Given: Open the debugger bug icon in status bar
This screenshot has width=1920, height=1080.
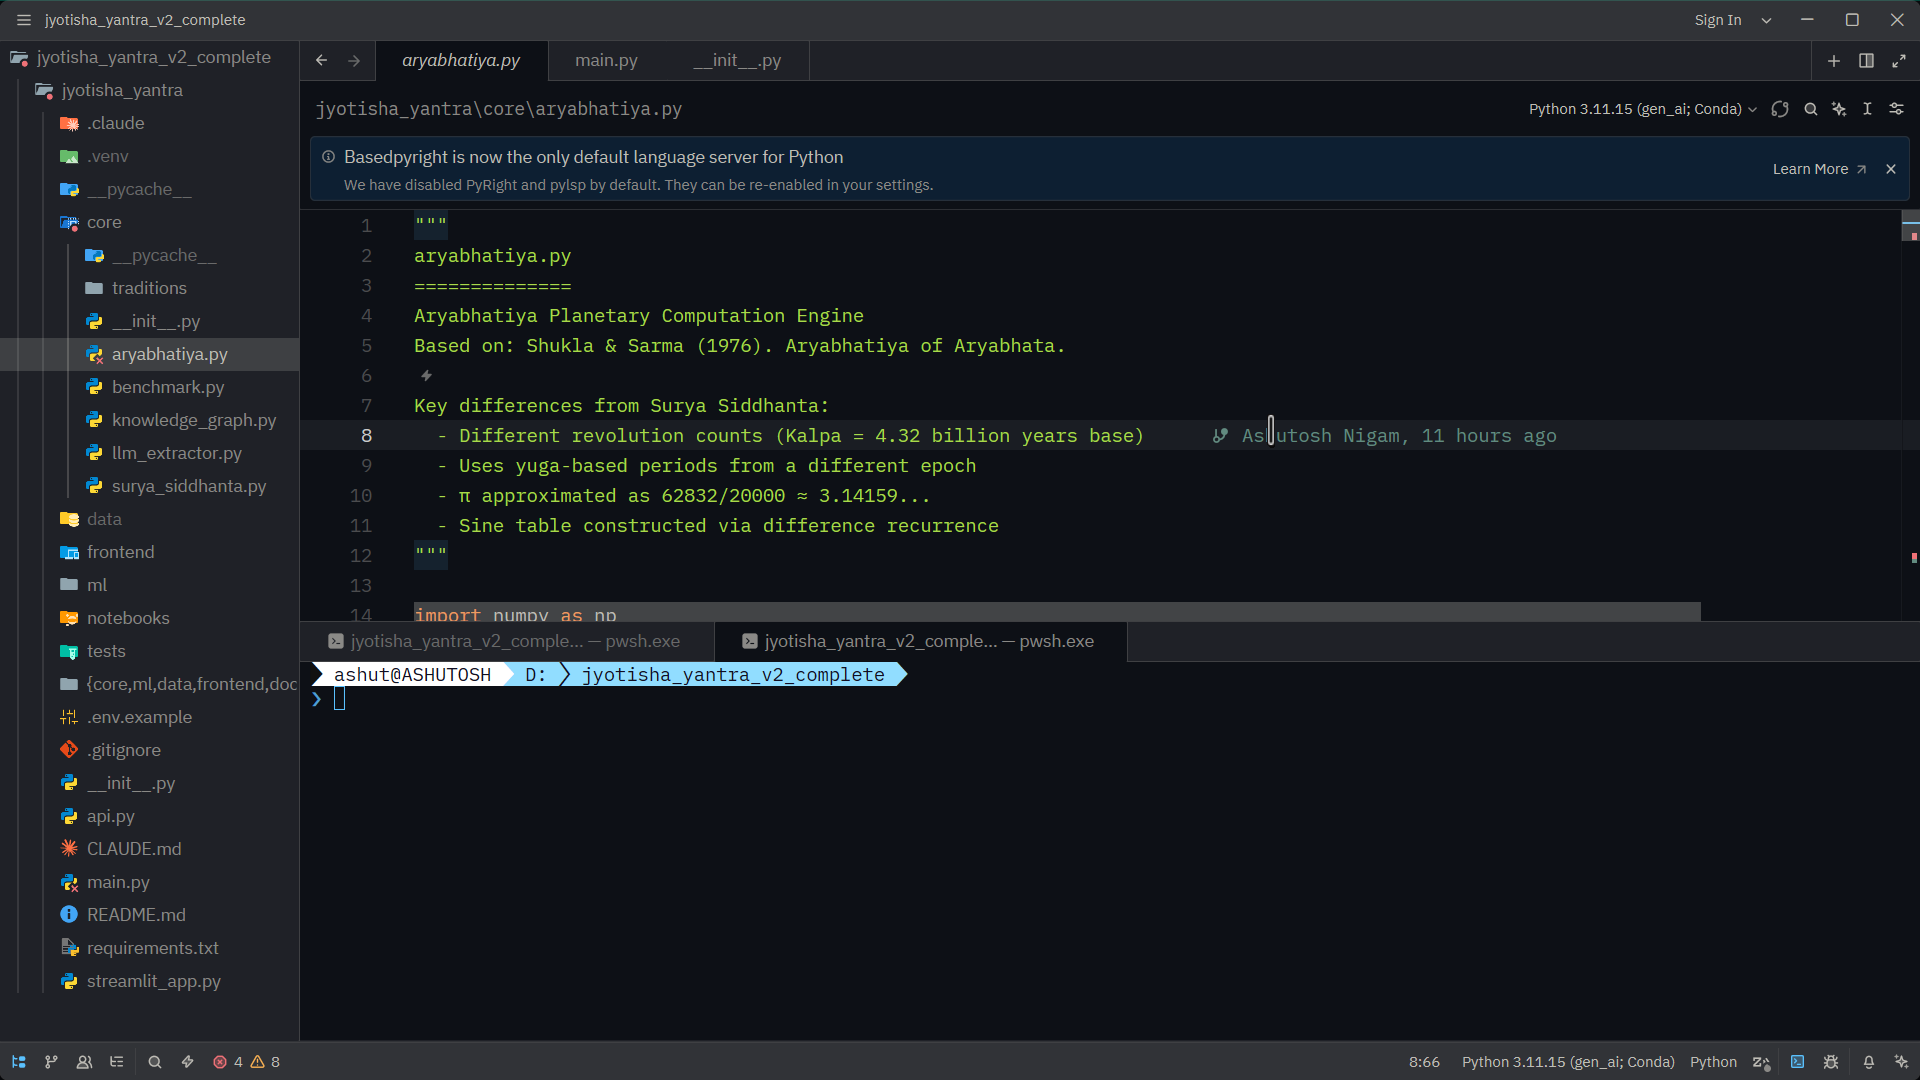Looking at the screenshot, I should click(1833, 1062).
